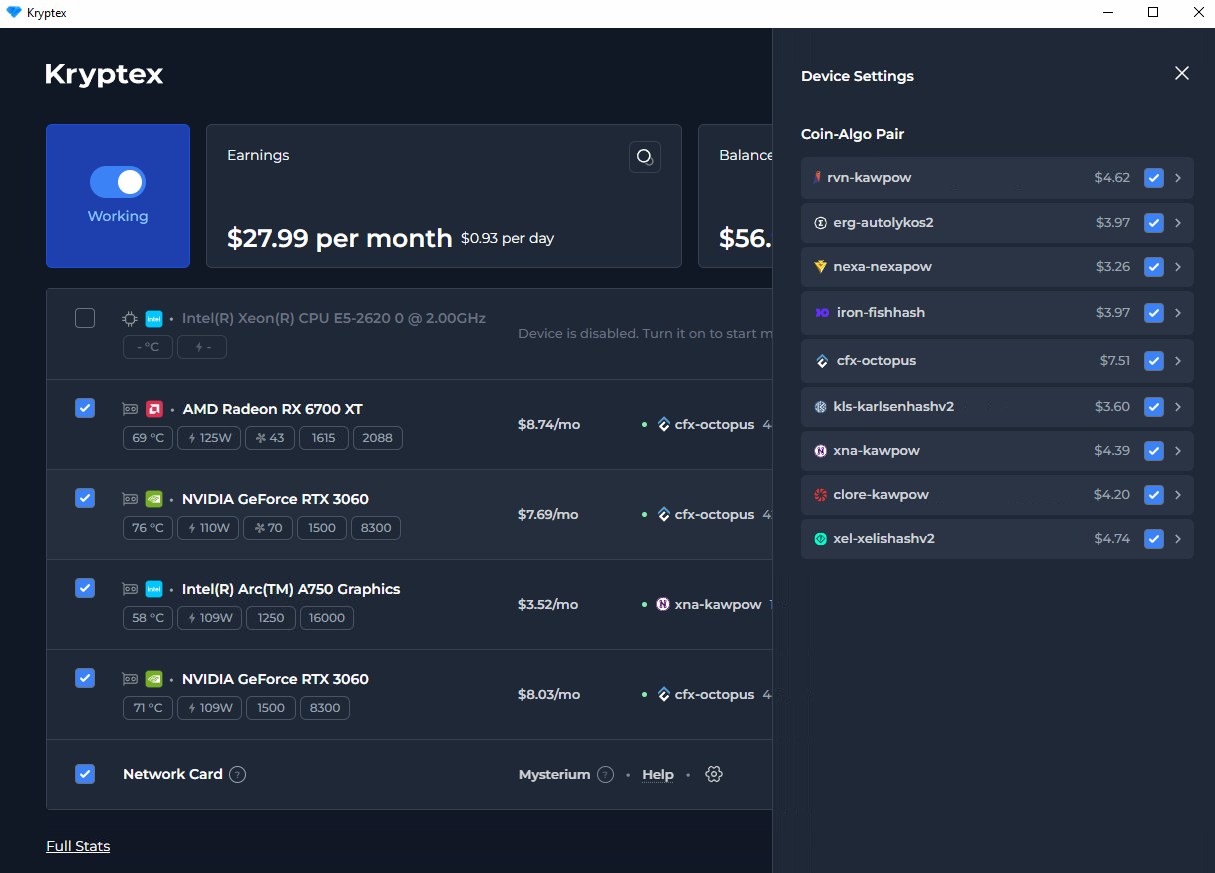The width and height of the screenshot is (1215, 873).
Task: Click the xna coin icon in Device Settings
Action: click(x=821, y=451)
